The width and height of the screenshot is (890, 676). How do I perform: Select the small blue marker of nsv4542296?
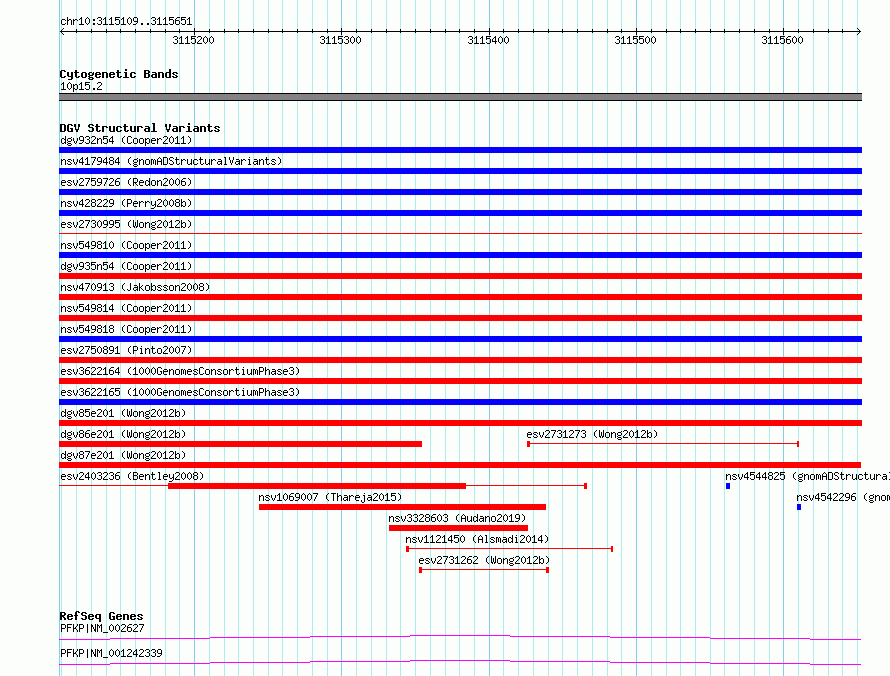click(x=799, y=507)
